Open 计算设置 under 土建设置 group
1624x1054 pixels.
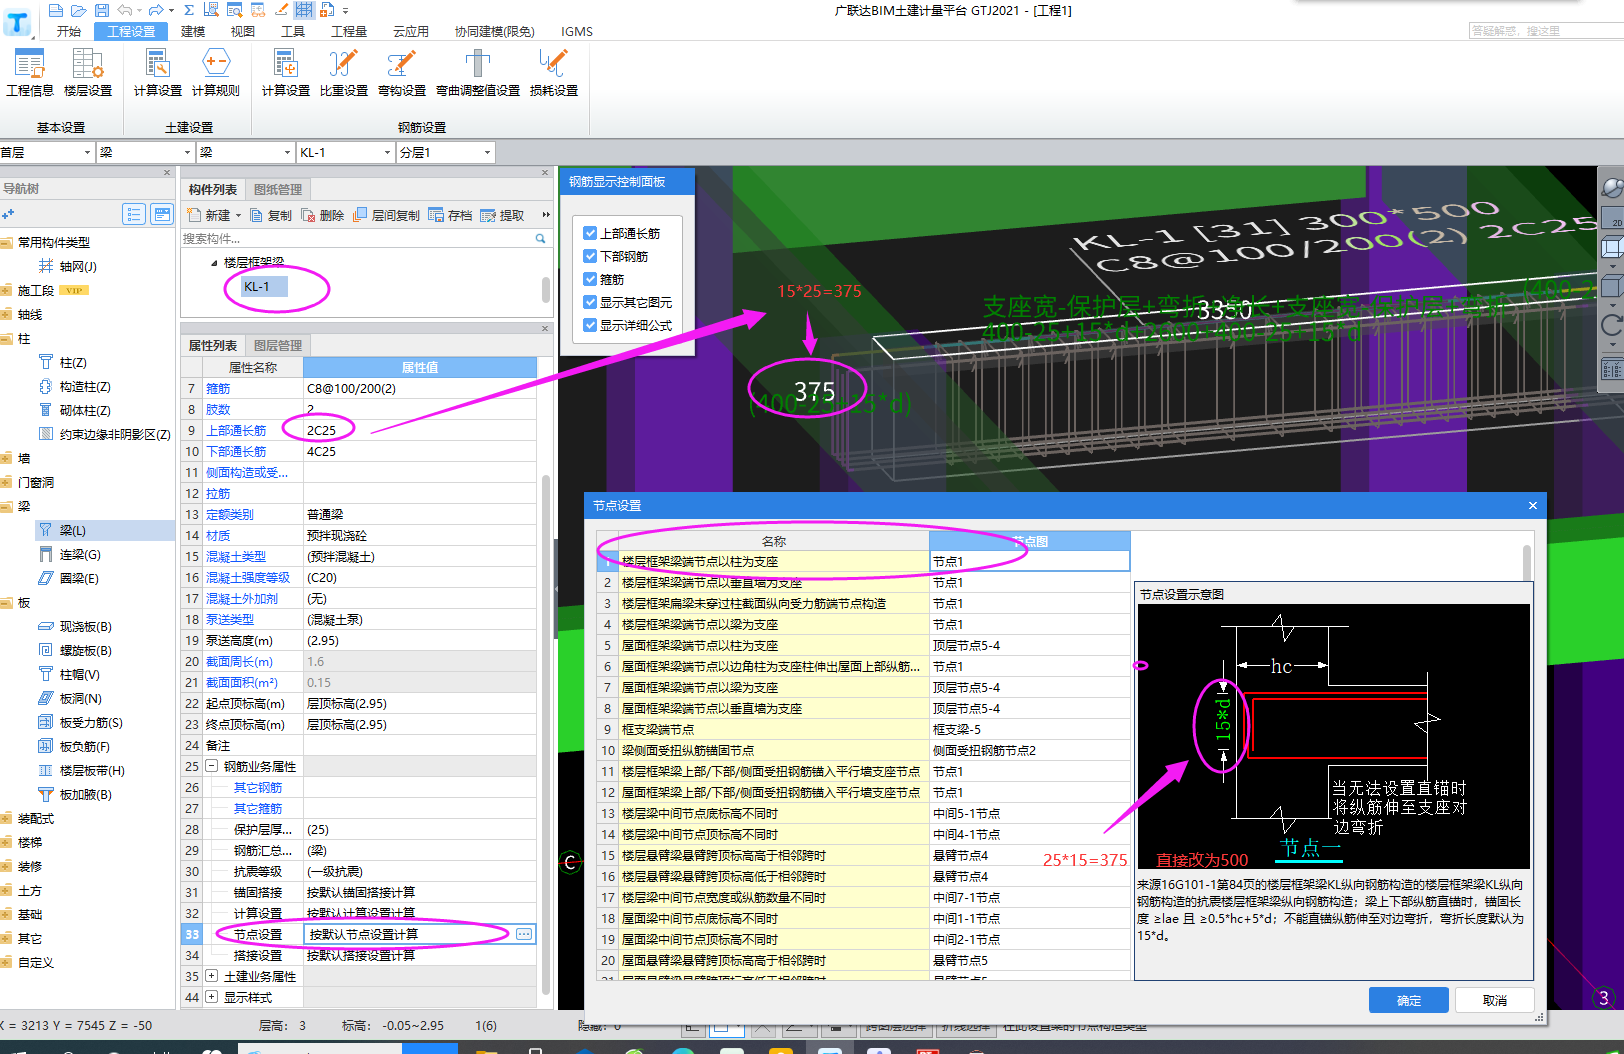[x=158, y=73]
